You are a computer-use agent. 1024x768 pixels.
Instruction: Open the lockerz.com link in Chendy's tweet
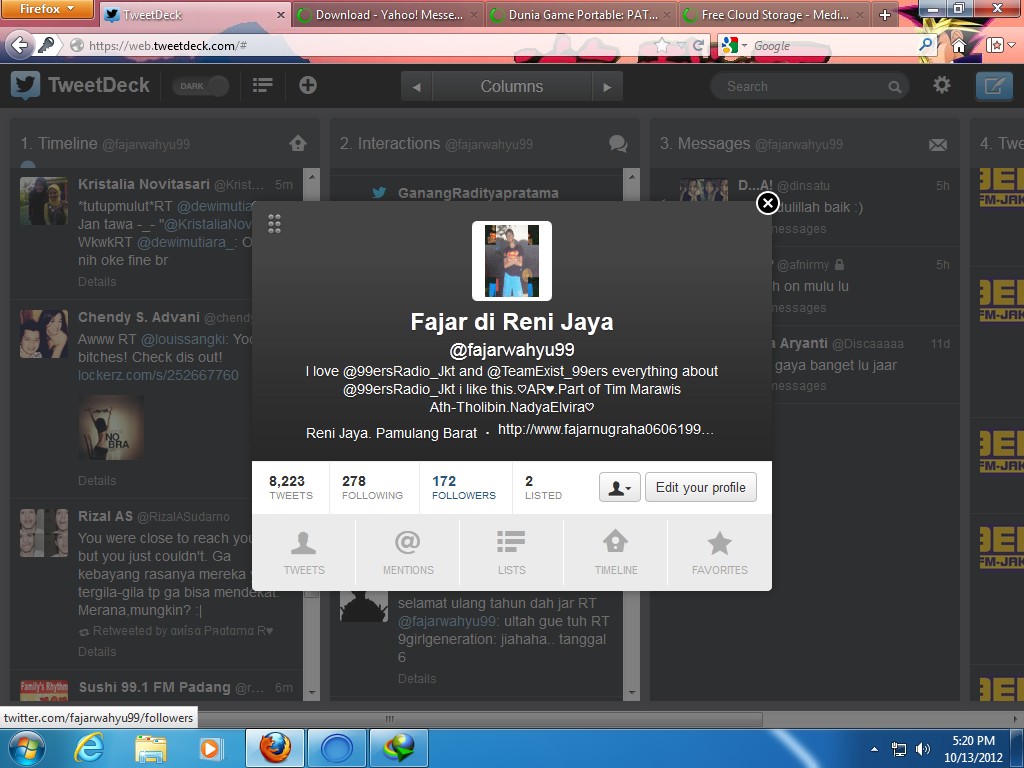point(158,375)
